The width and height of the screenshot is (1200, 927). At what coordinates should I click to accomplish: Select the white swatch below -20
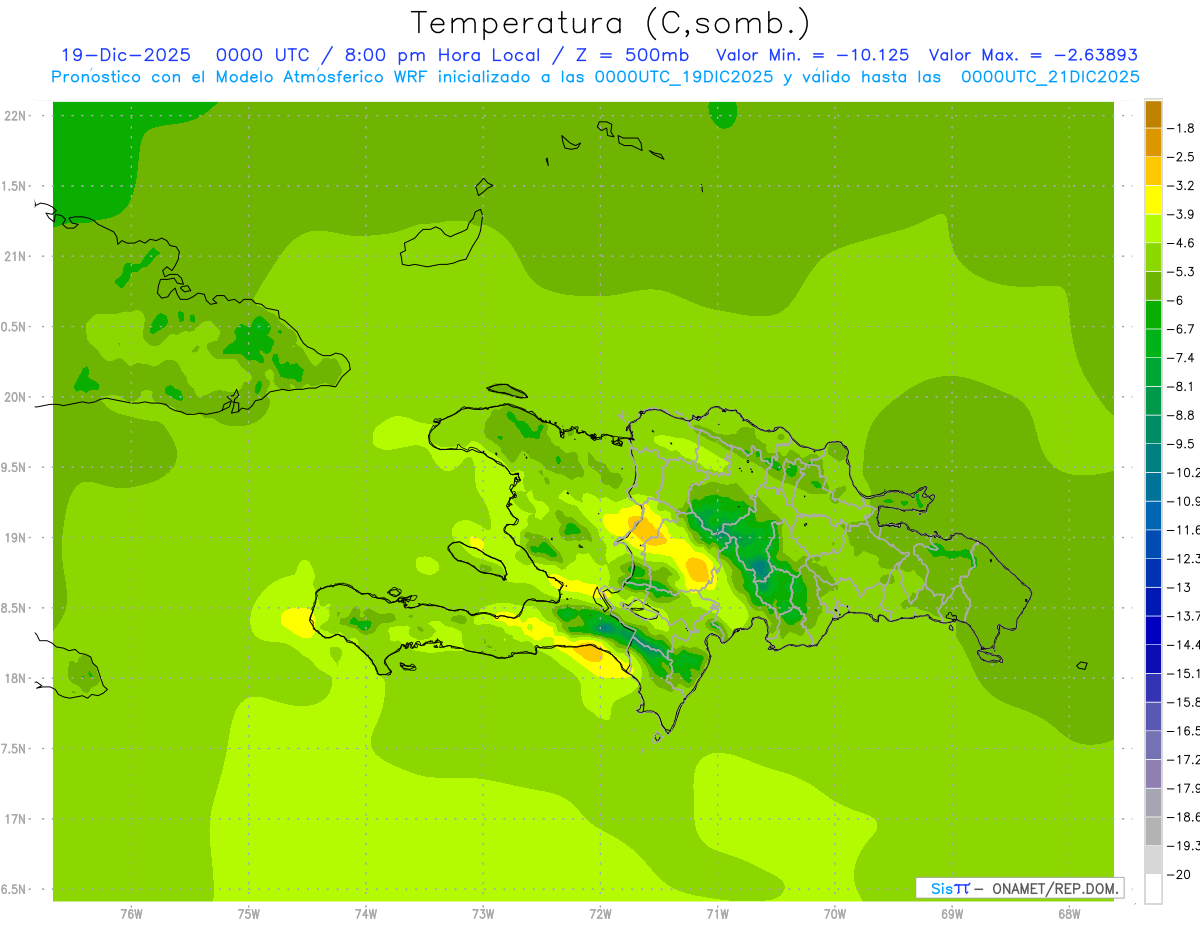click(1153, 889)
